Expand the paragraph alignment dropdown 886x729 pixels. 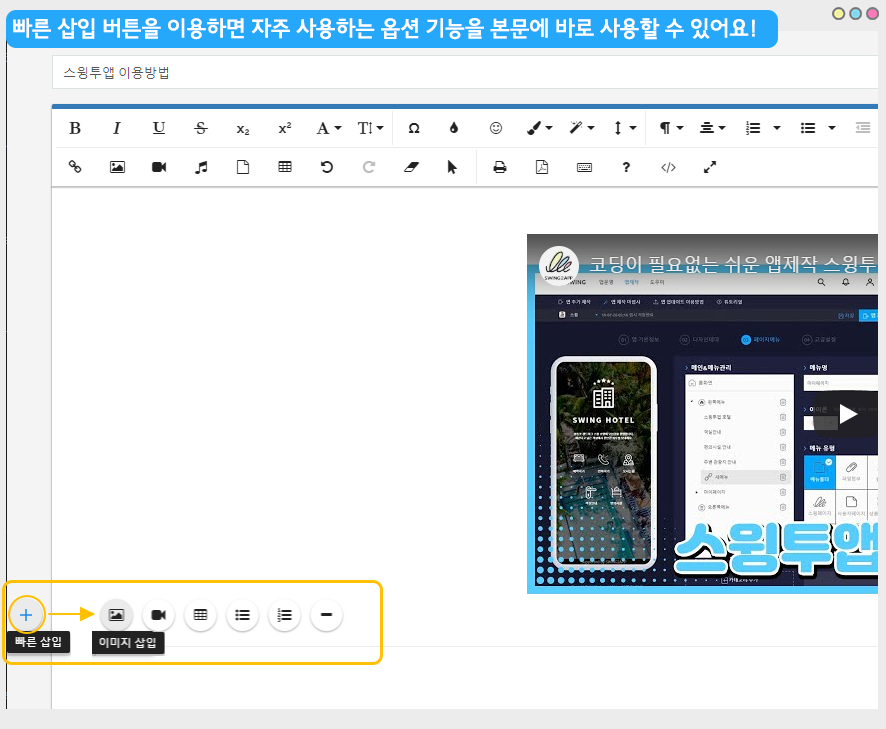click(712, 128)
